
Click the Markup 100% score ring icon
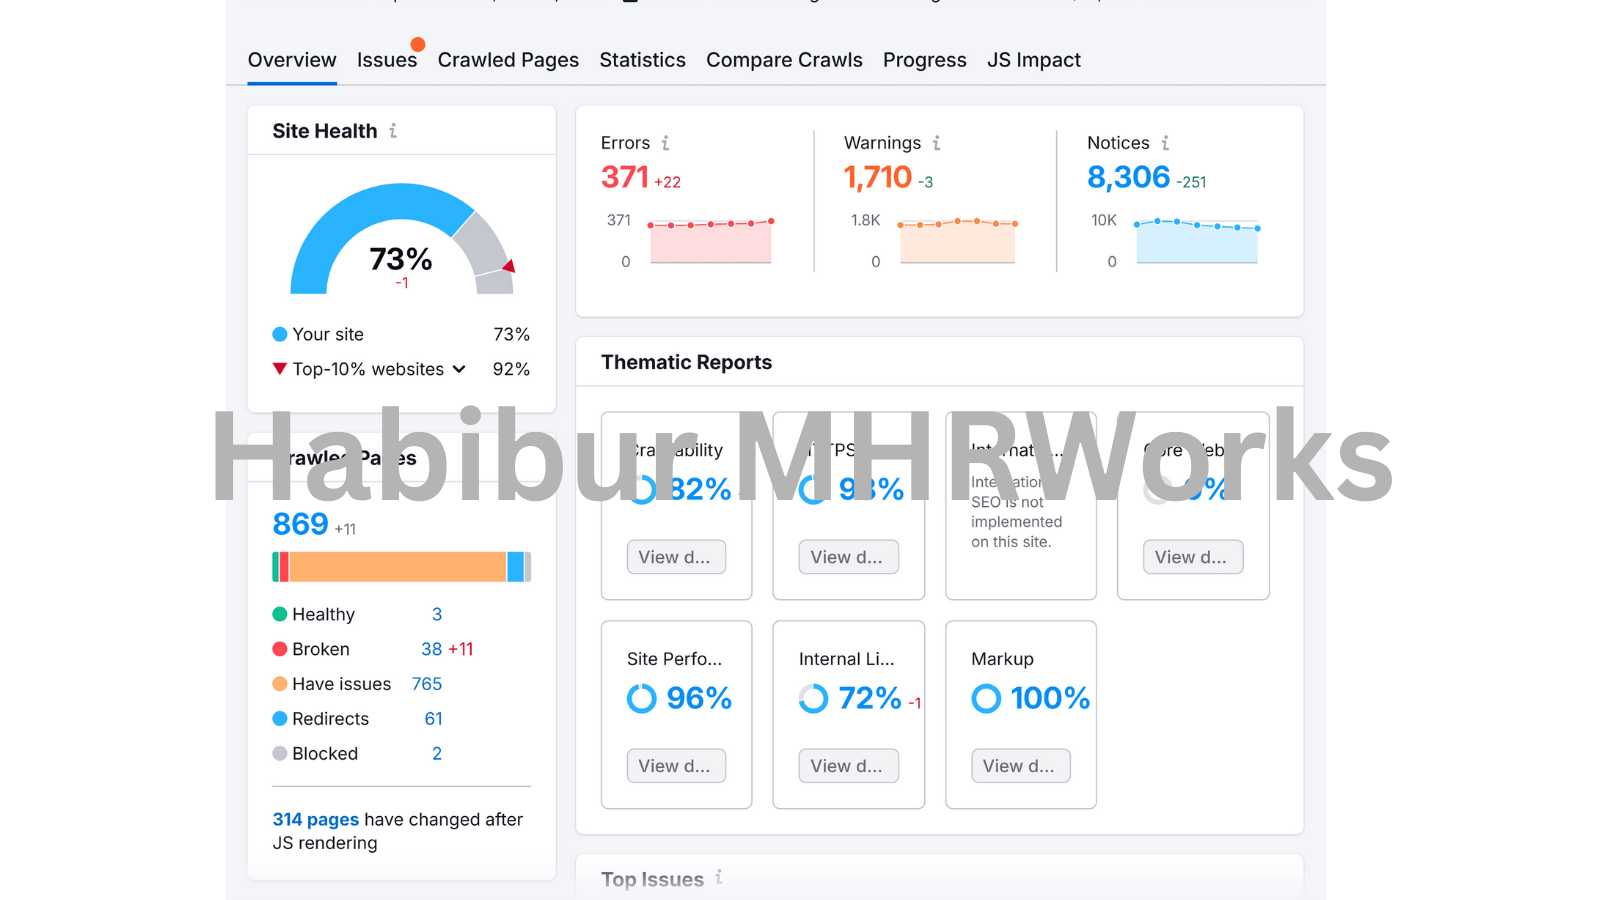click(x=986, y=698)
